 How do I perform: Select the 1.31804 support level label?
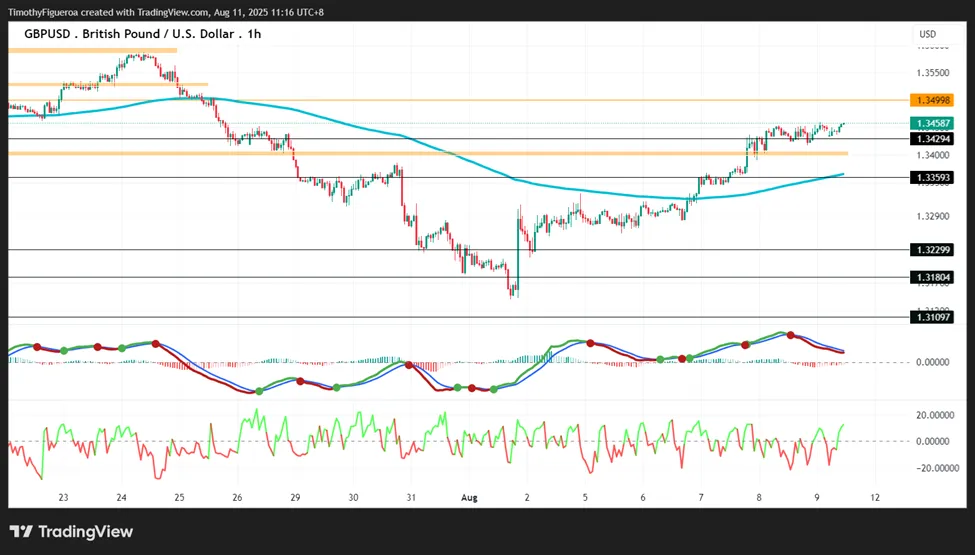coord(931,277)
